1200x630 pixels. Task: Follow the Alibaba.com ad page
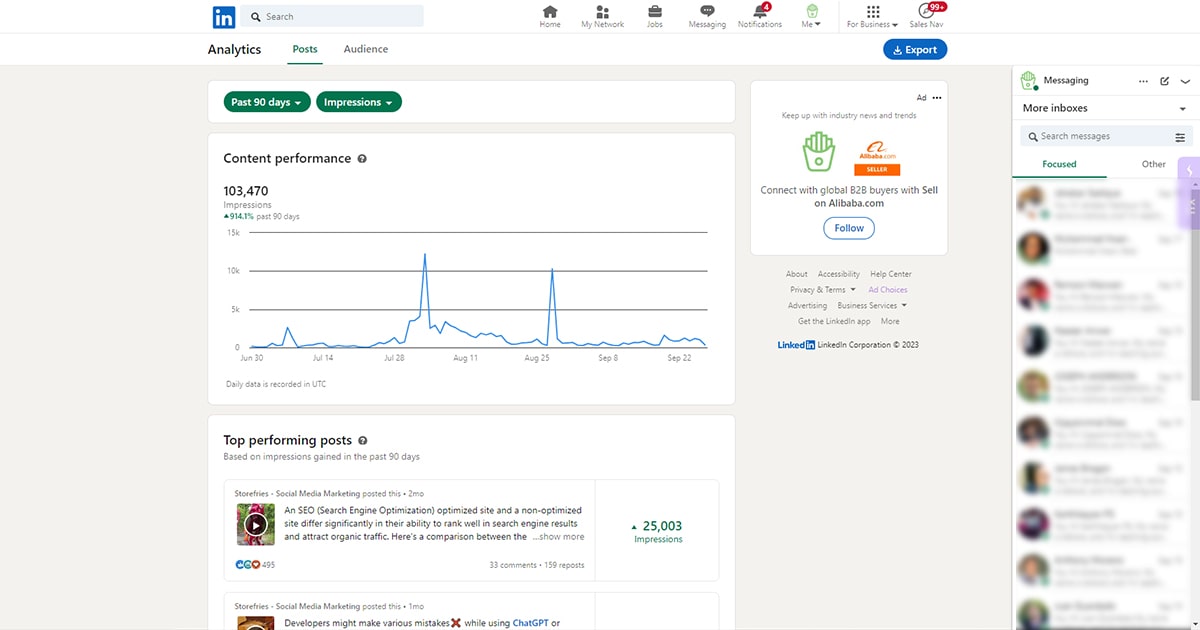(x=849, y=228)
